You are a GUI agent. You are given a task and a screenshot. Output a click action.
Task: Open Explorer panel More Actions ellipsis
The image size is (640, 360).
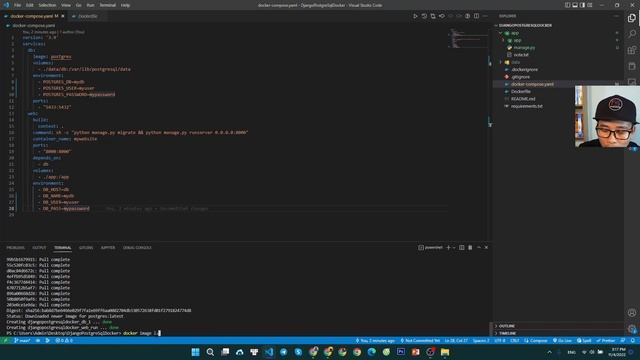coord(616,16)
